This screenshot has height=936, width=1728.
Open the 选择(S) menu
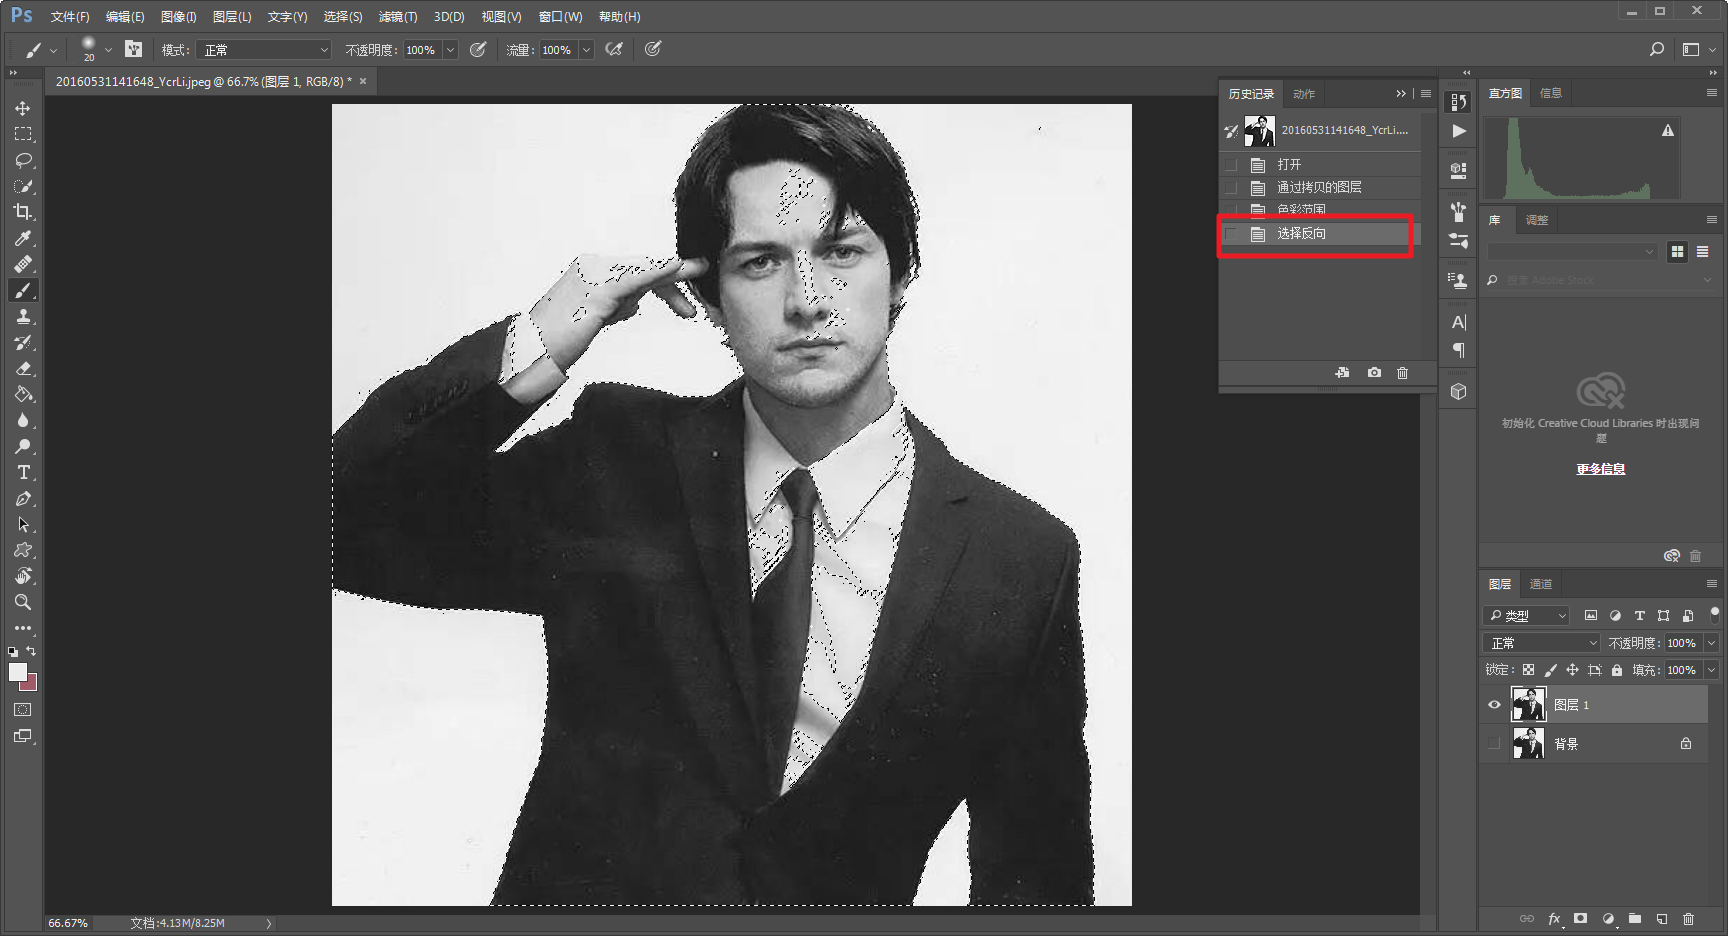click(x=343, y=17)
